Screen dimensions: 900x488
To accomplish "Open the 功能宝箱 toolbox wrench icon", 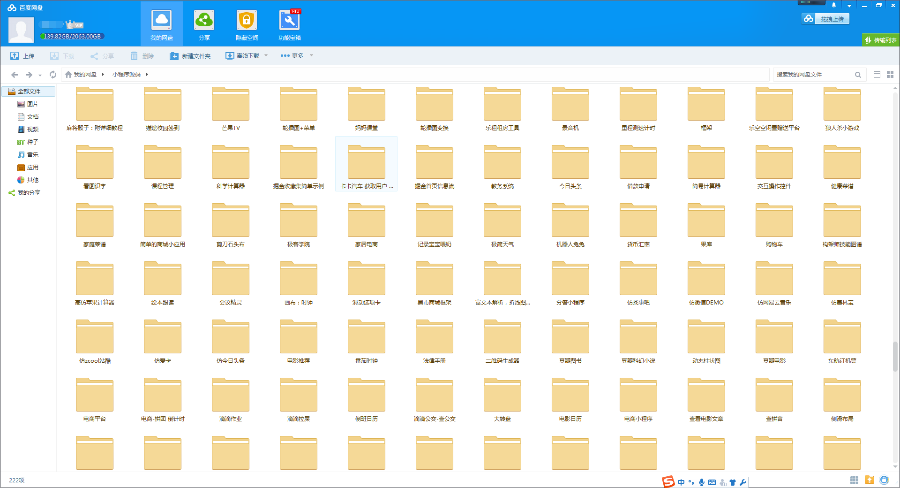I will click(x=289, y=23).
